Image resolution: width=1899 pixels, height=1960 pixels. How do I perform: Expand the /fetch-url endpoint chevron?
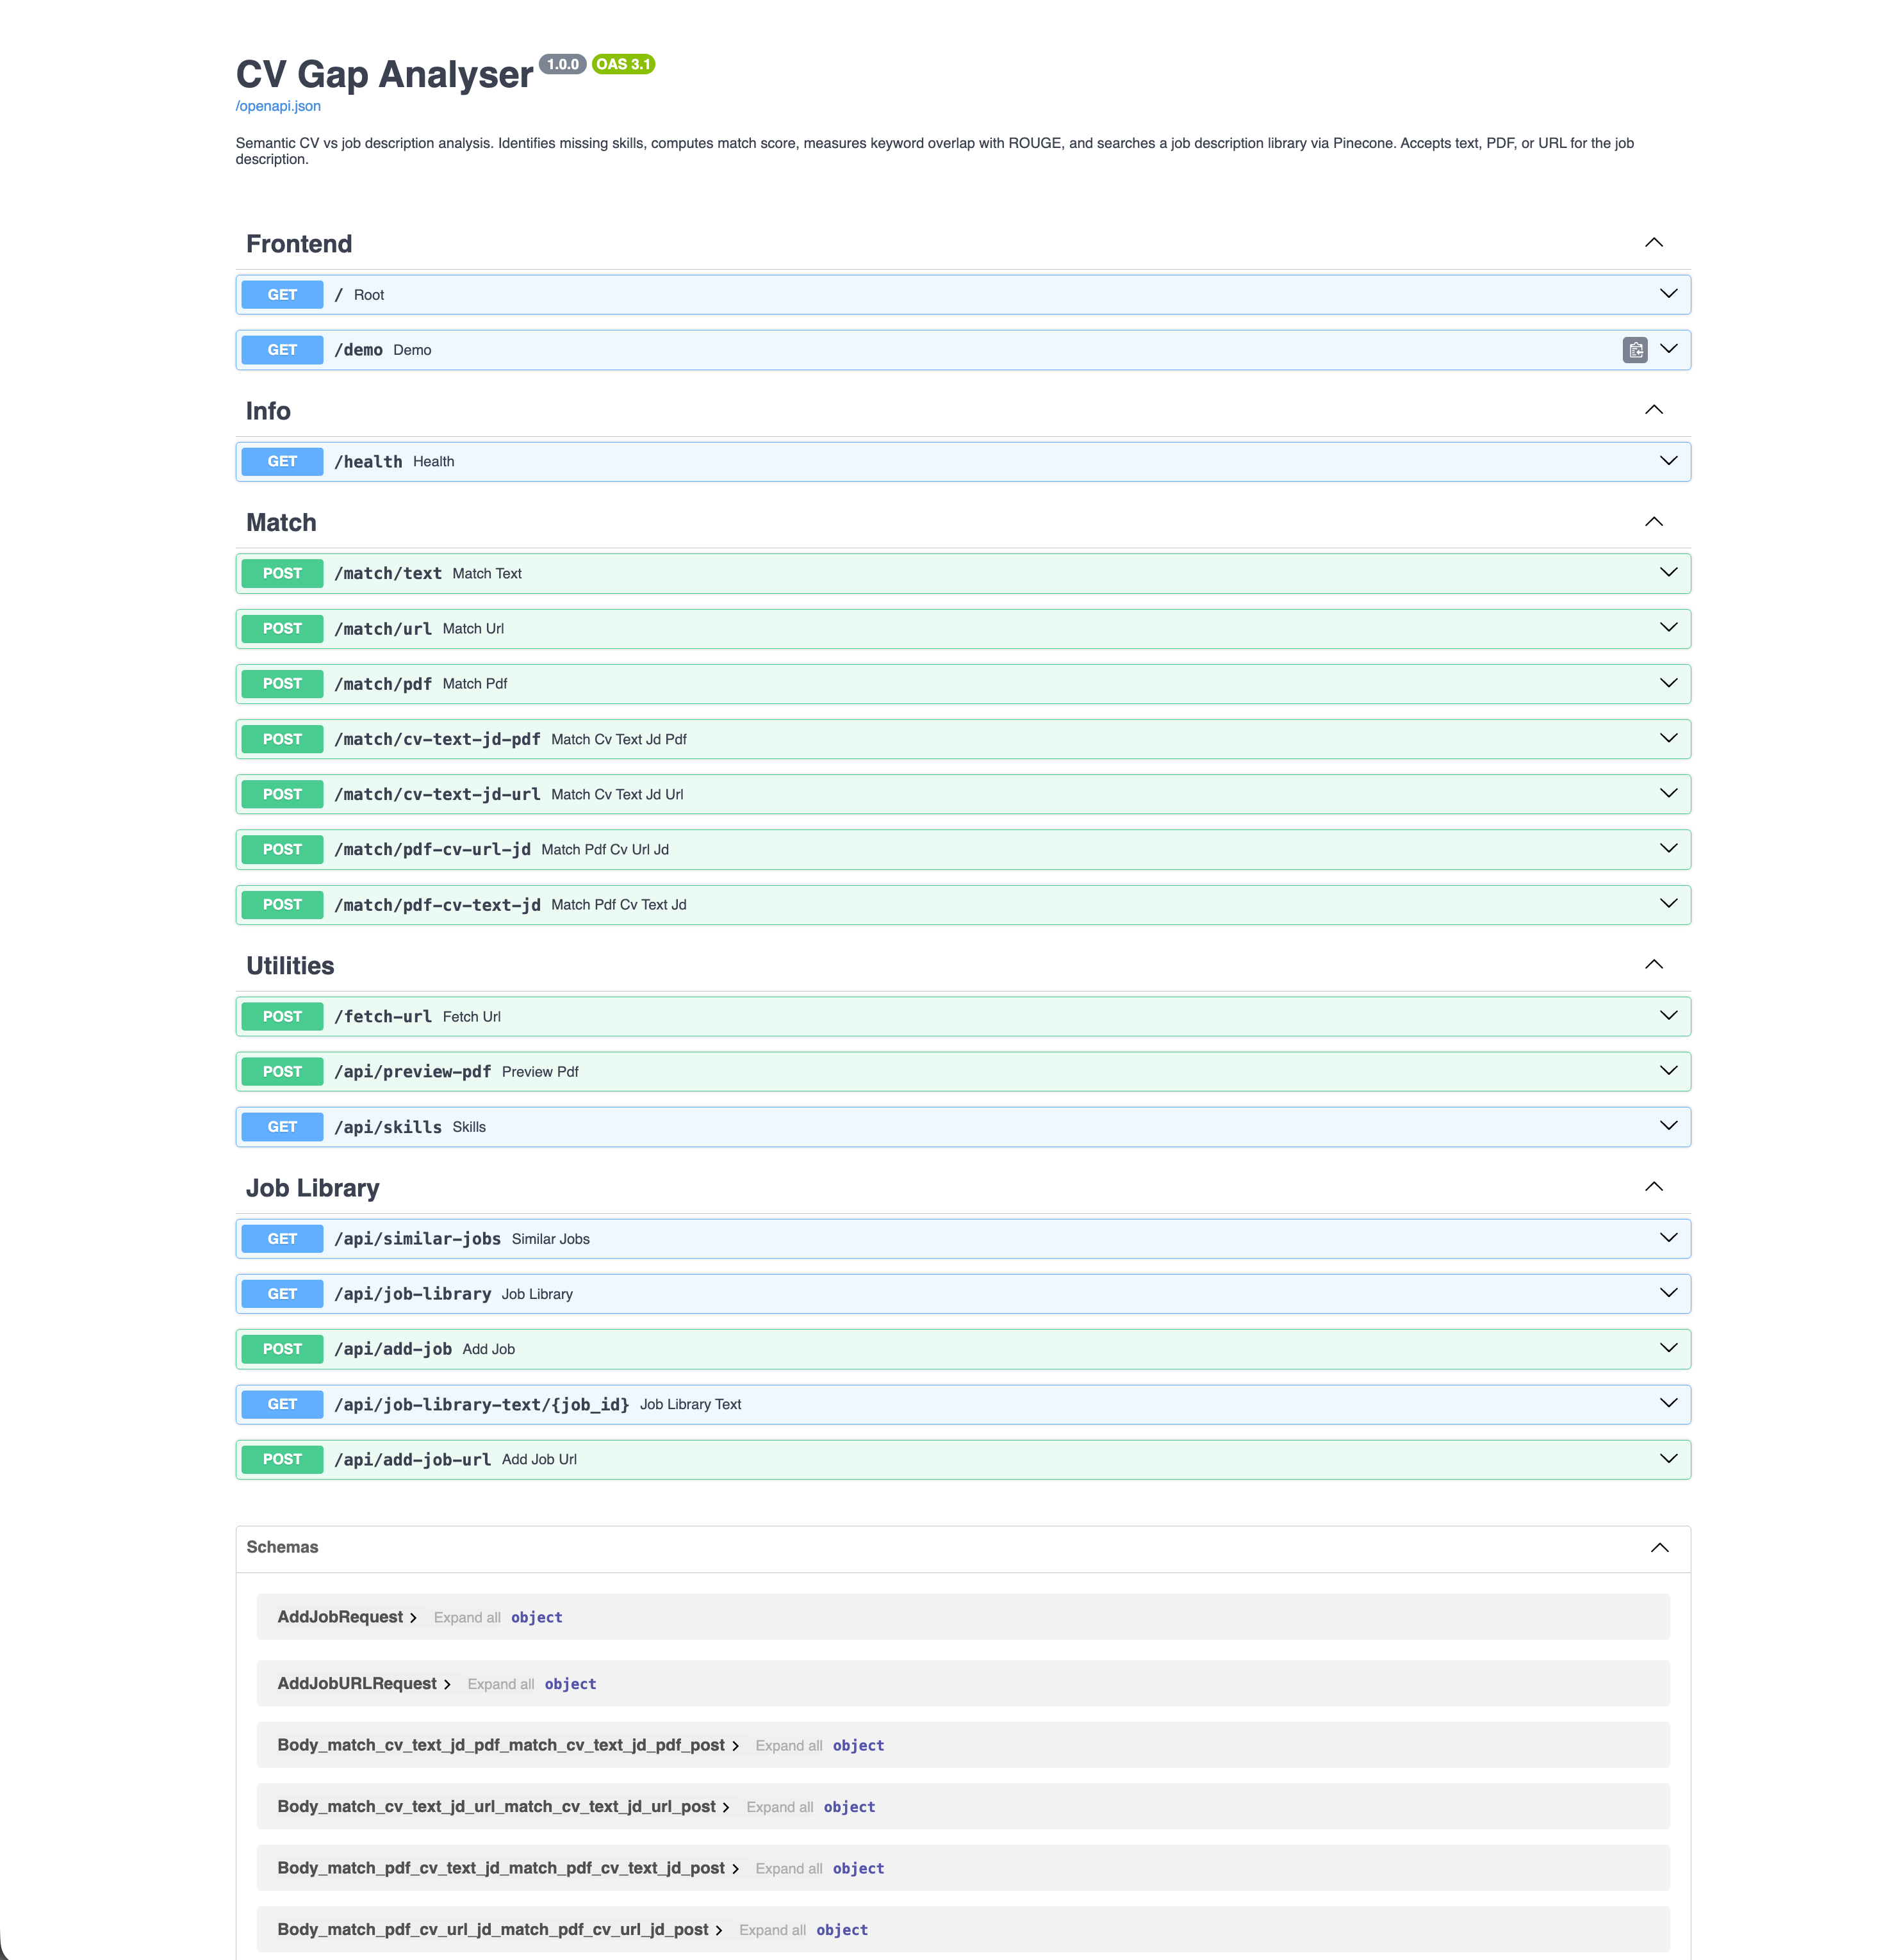(1668, 1016)
